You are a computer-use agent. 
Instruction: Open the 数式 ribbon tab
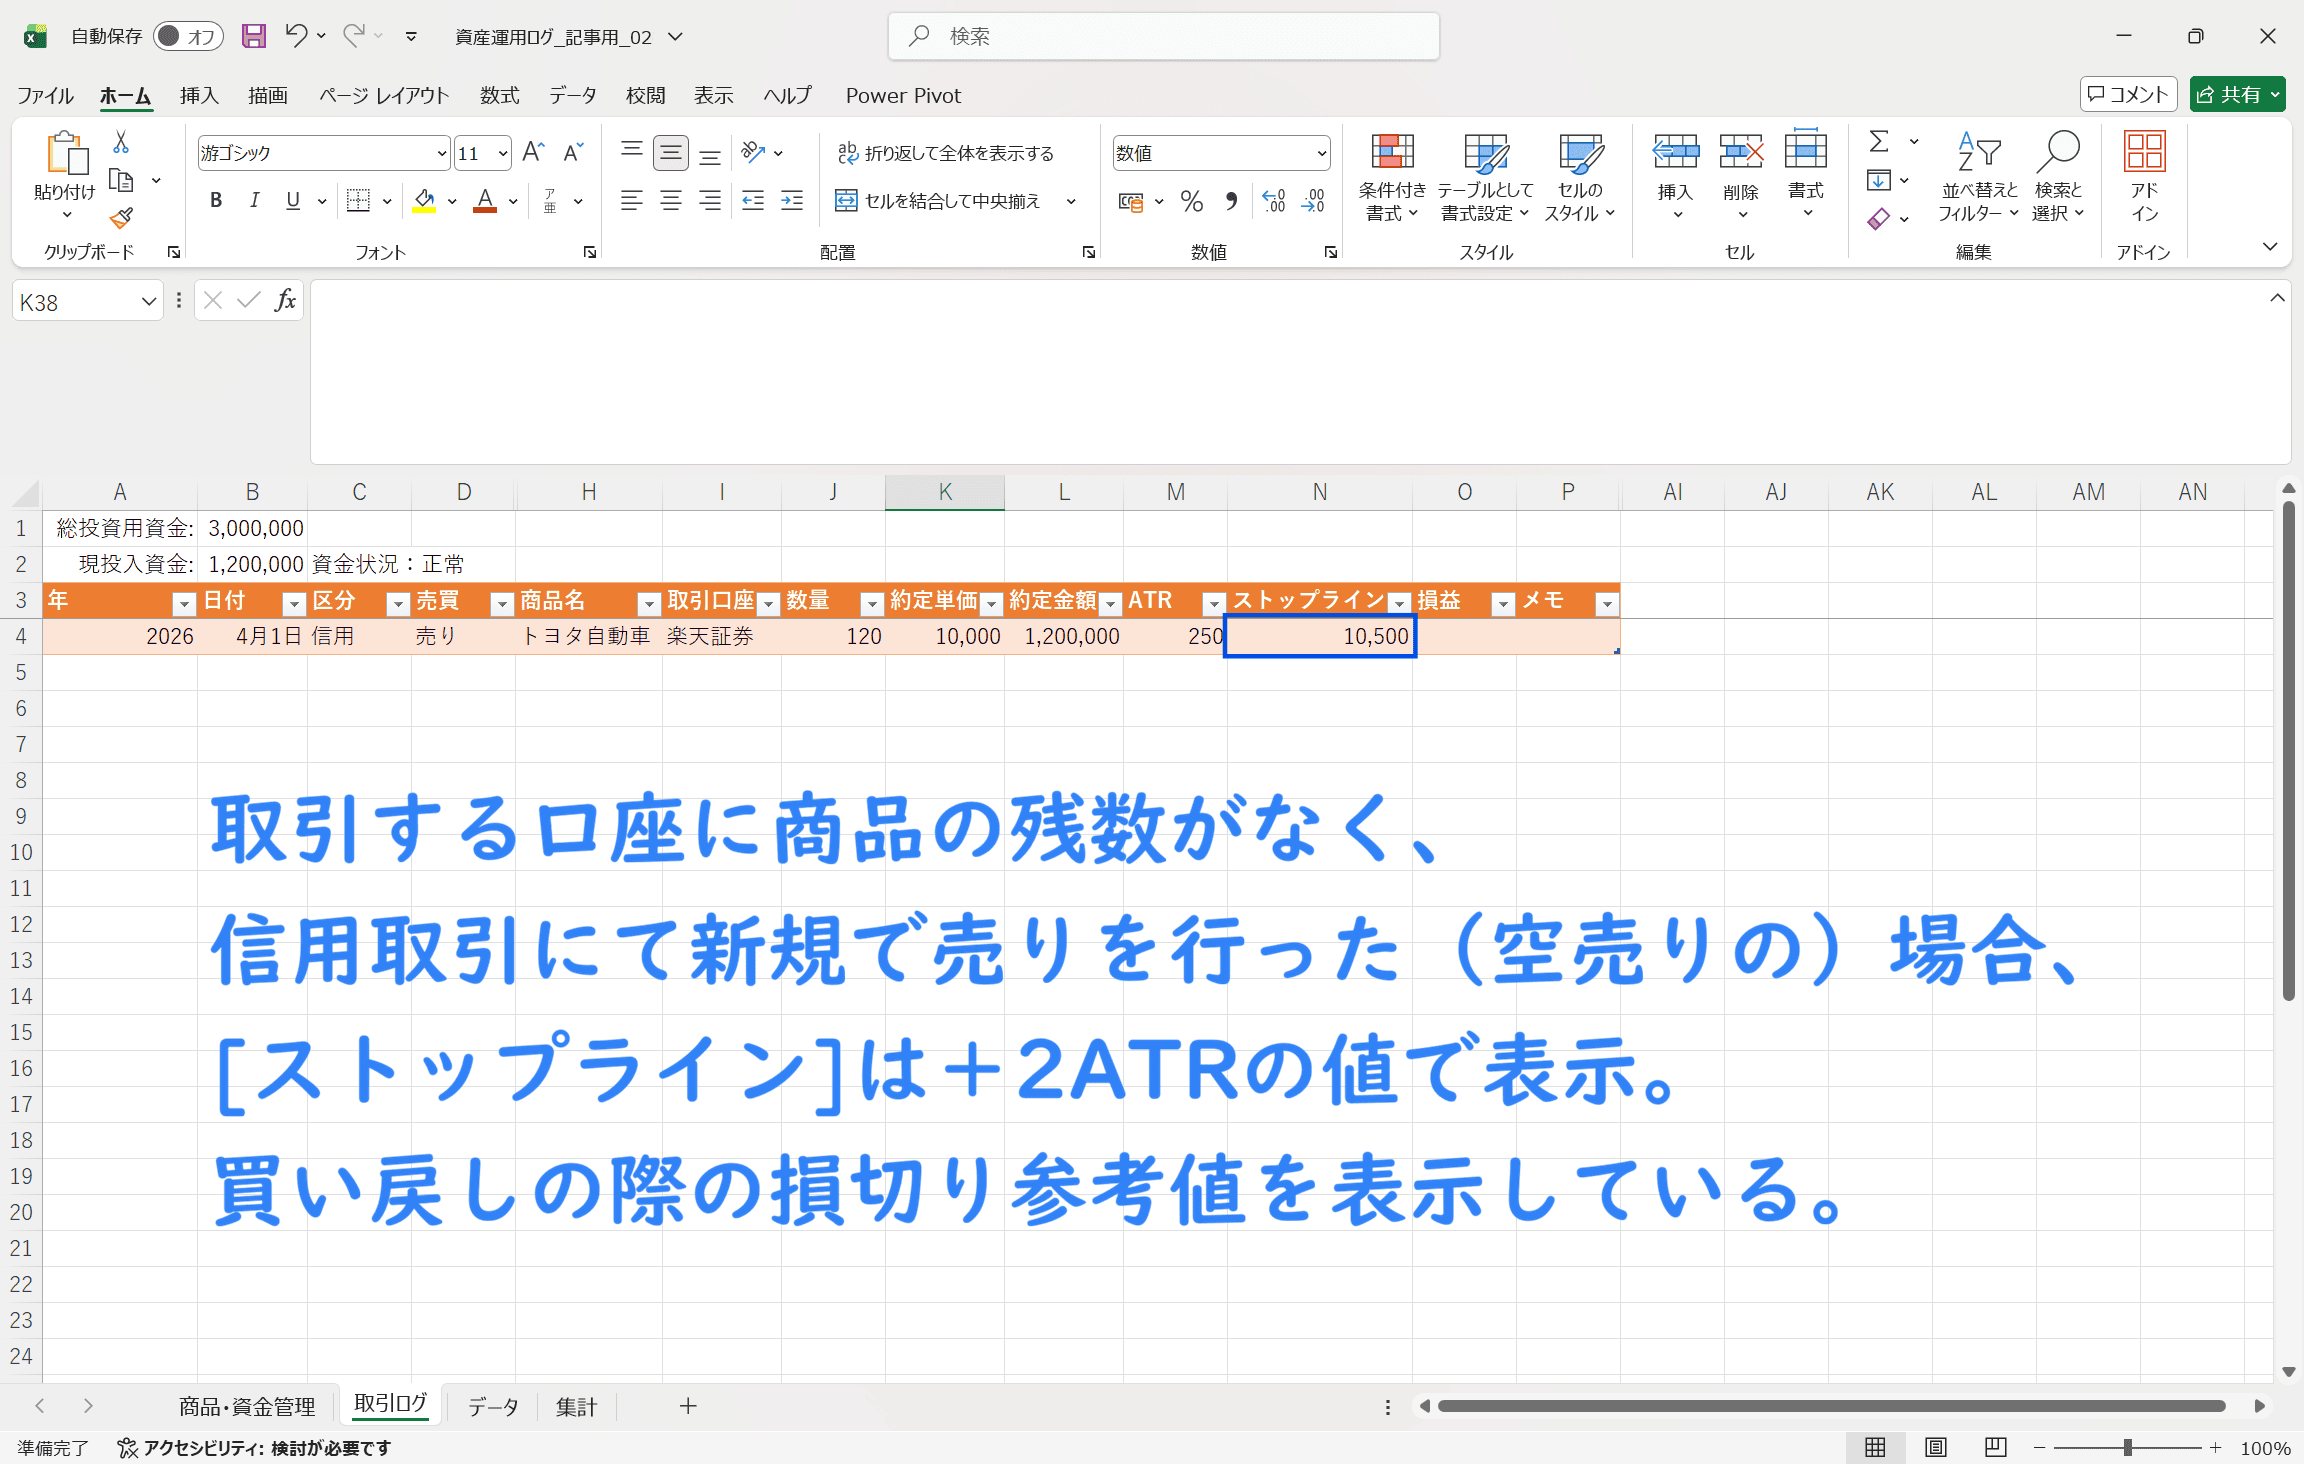click(x=499, y=95)
